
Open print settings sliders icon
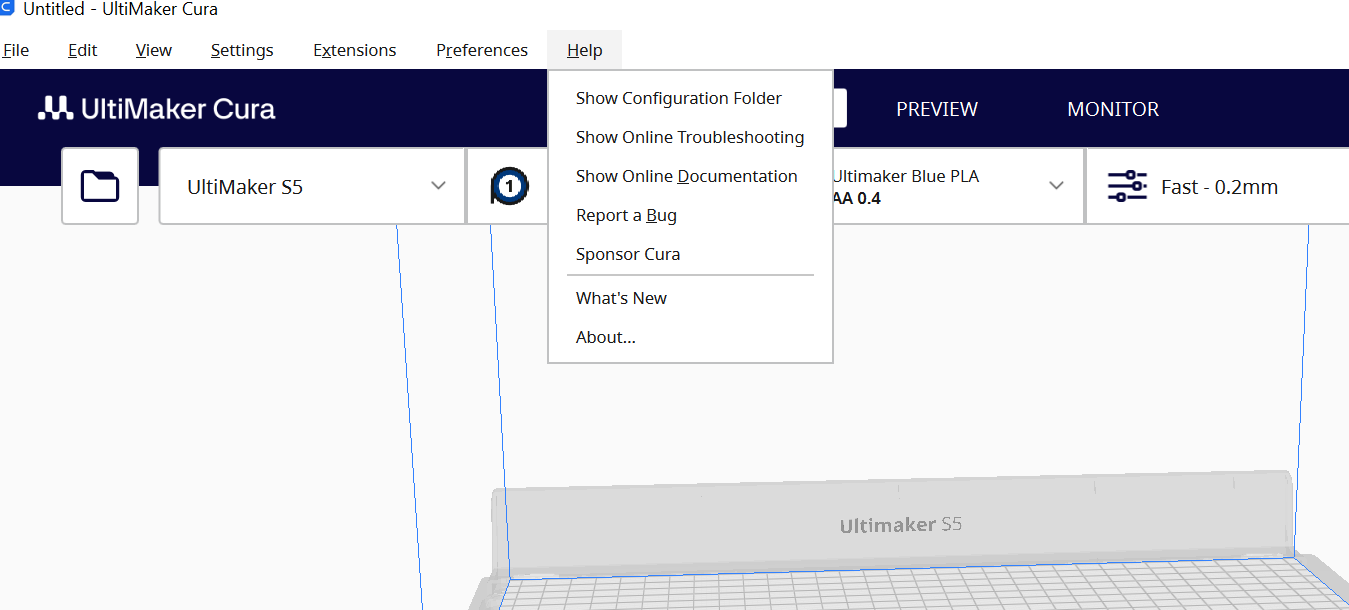click(1127, 187)
